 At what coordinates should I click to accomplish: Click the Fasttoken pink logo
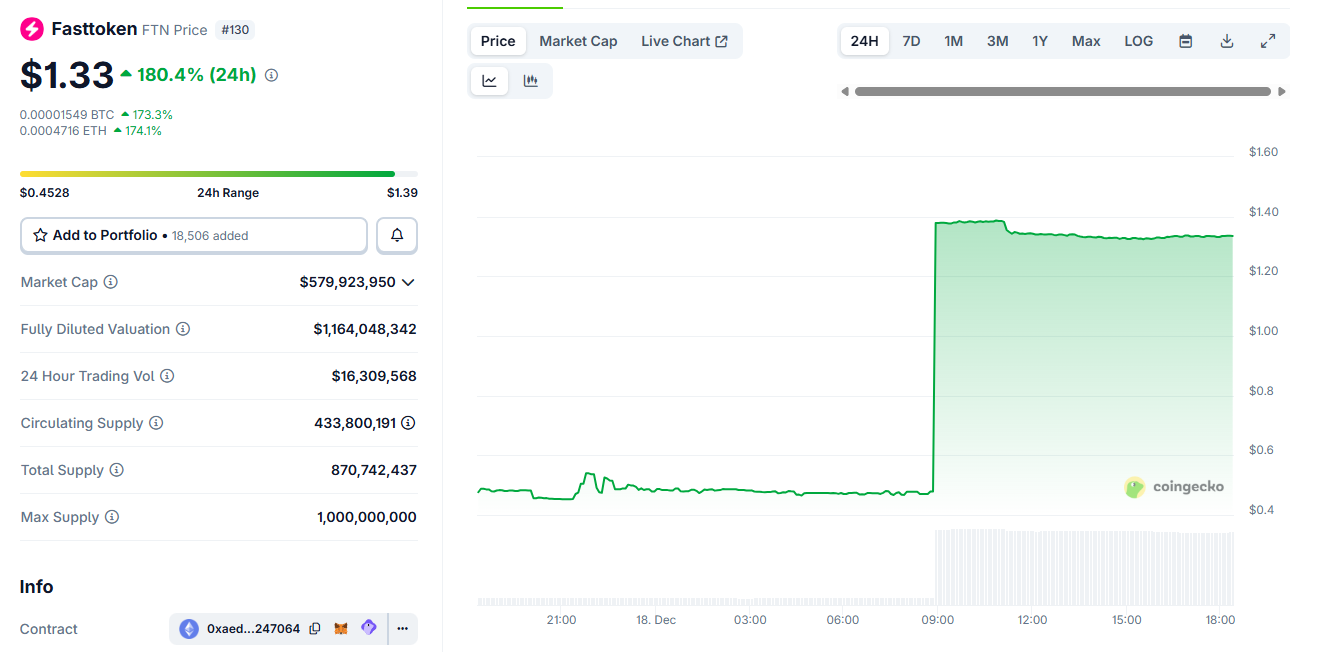[29, 29]
